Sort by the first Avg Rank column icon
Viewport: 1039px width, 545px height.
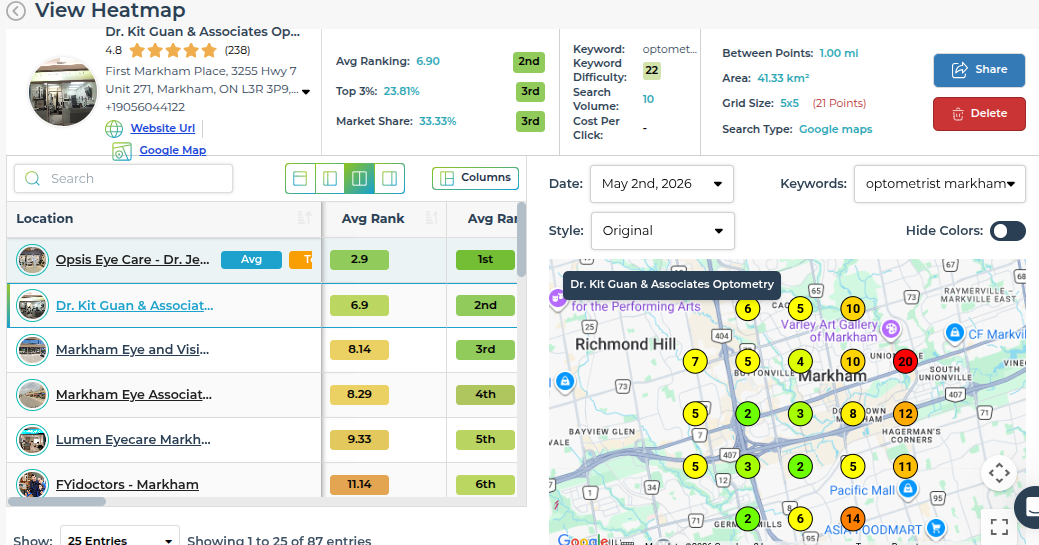[431, 217]
